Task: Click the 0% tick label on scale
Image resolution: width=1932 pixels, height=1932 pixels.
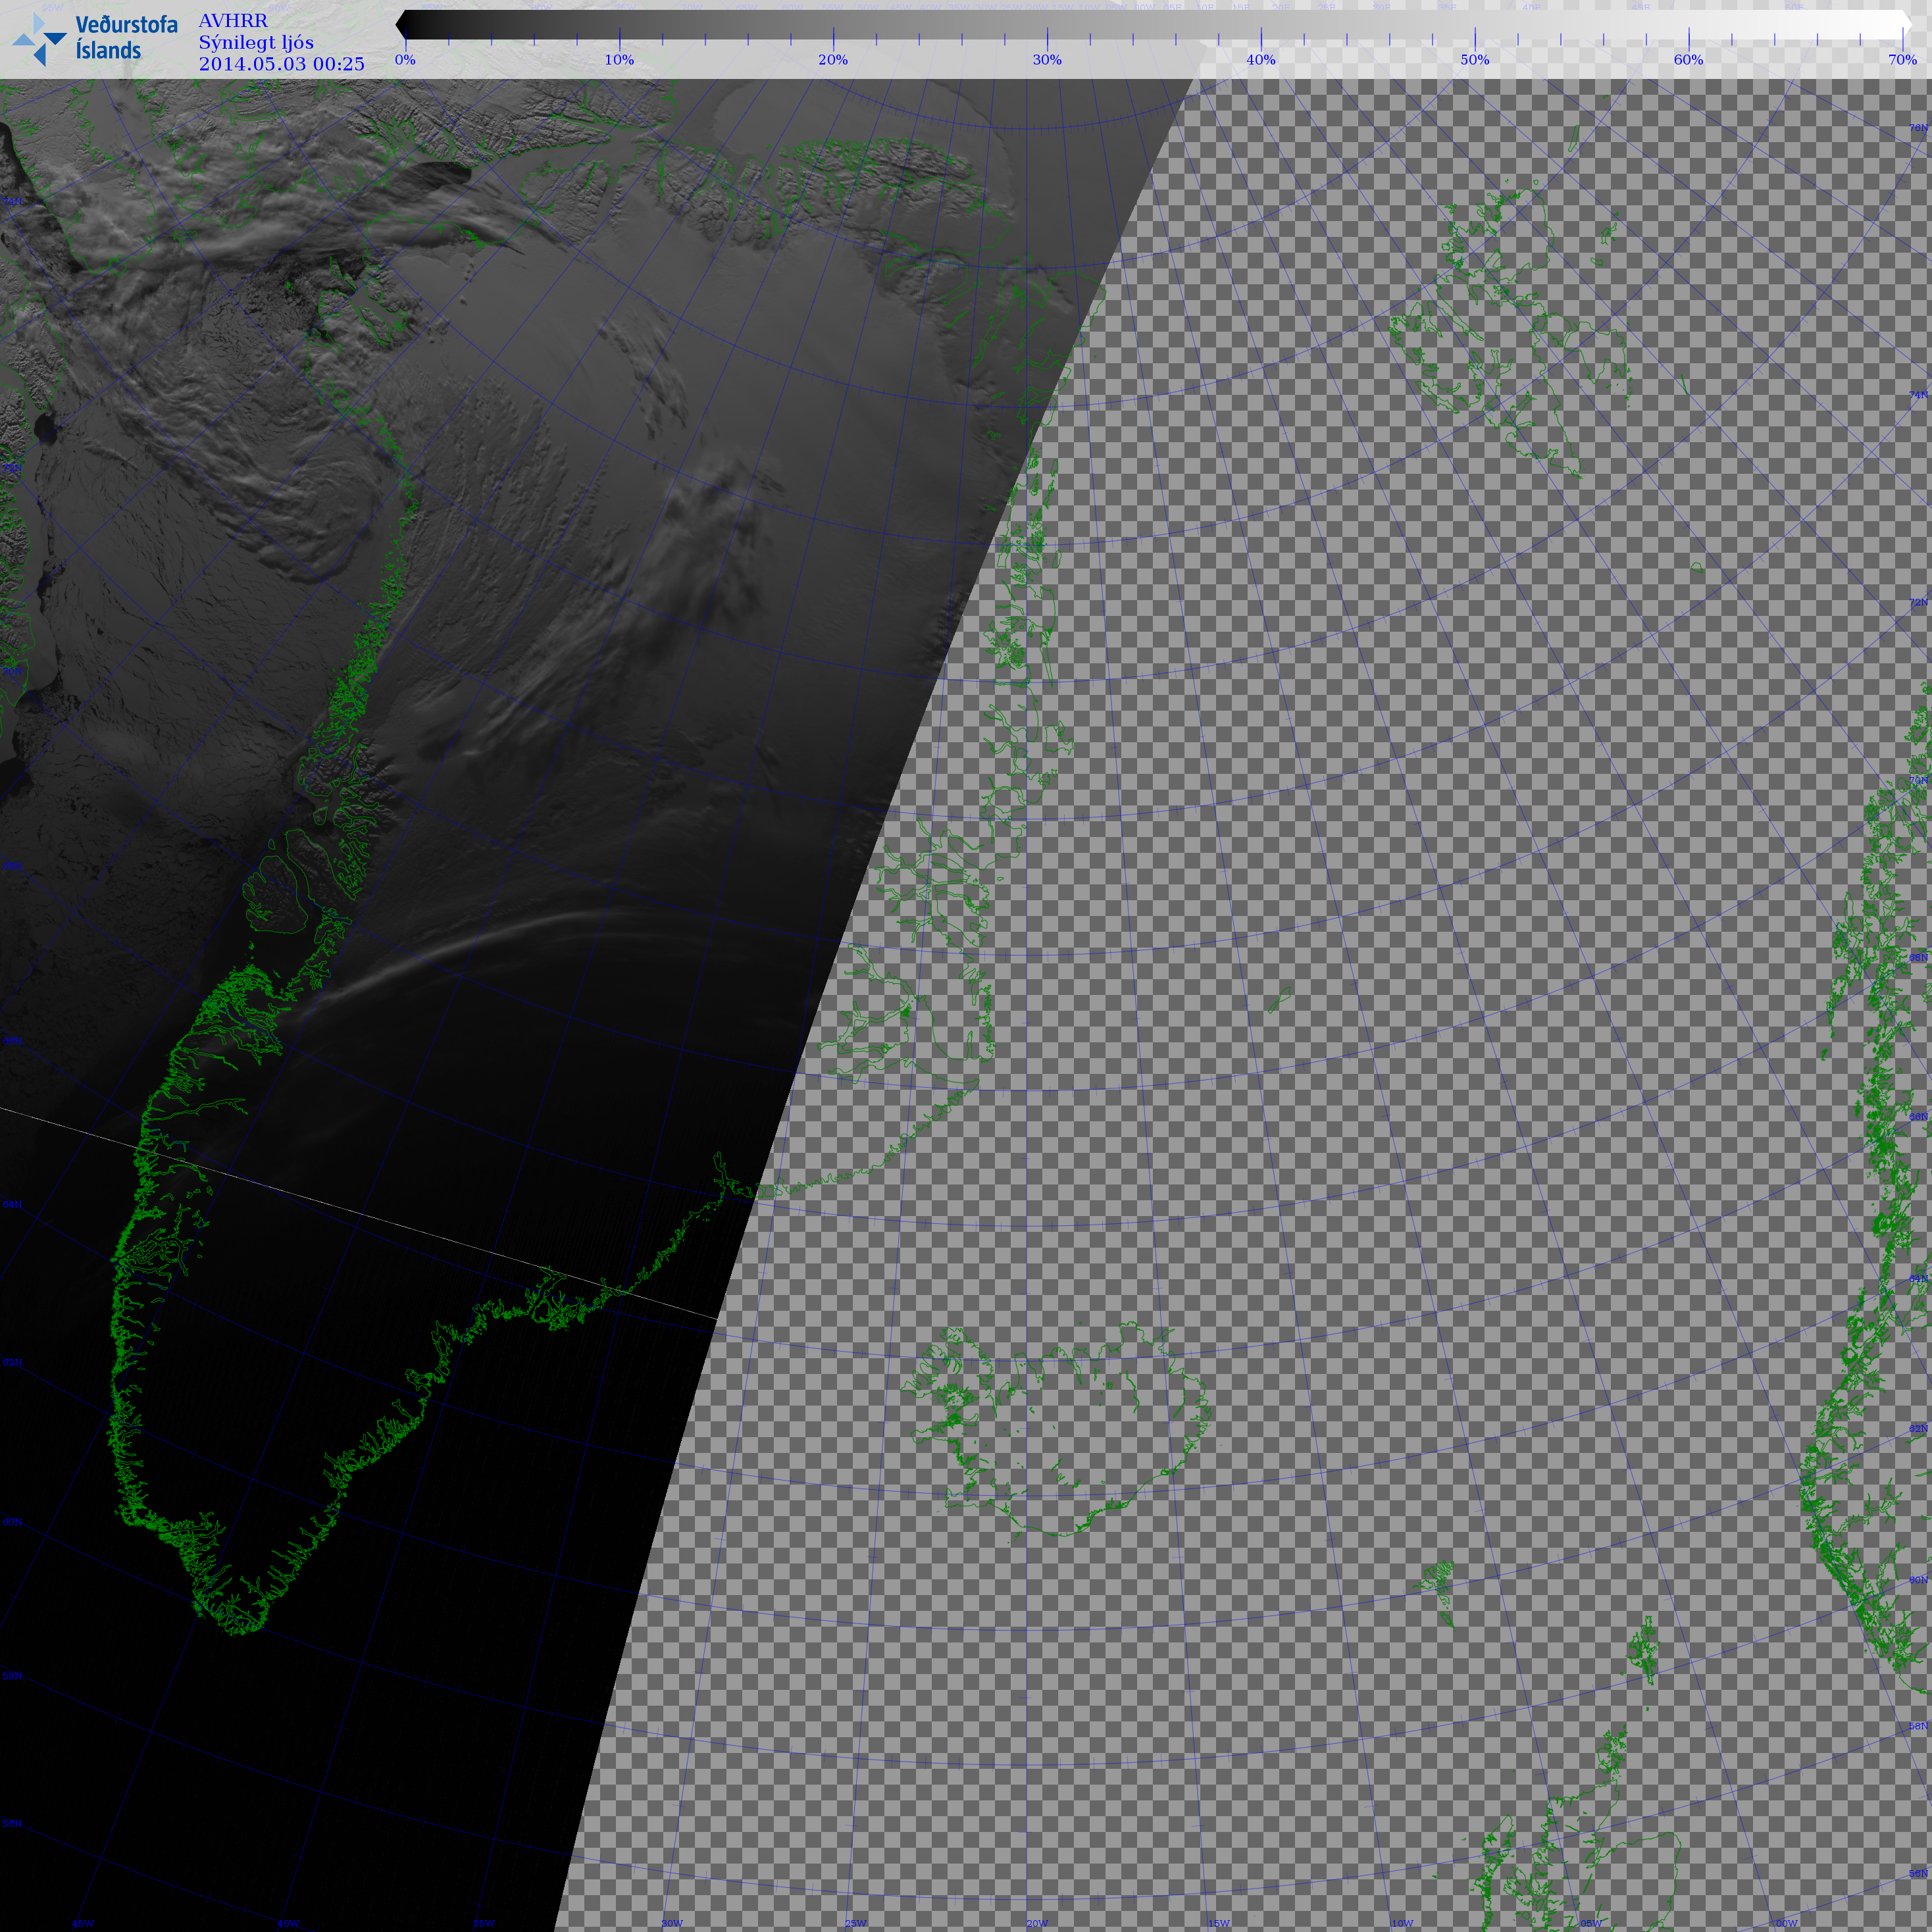Action: coord(405,60)
